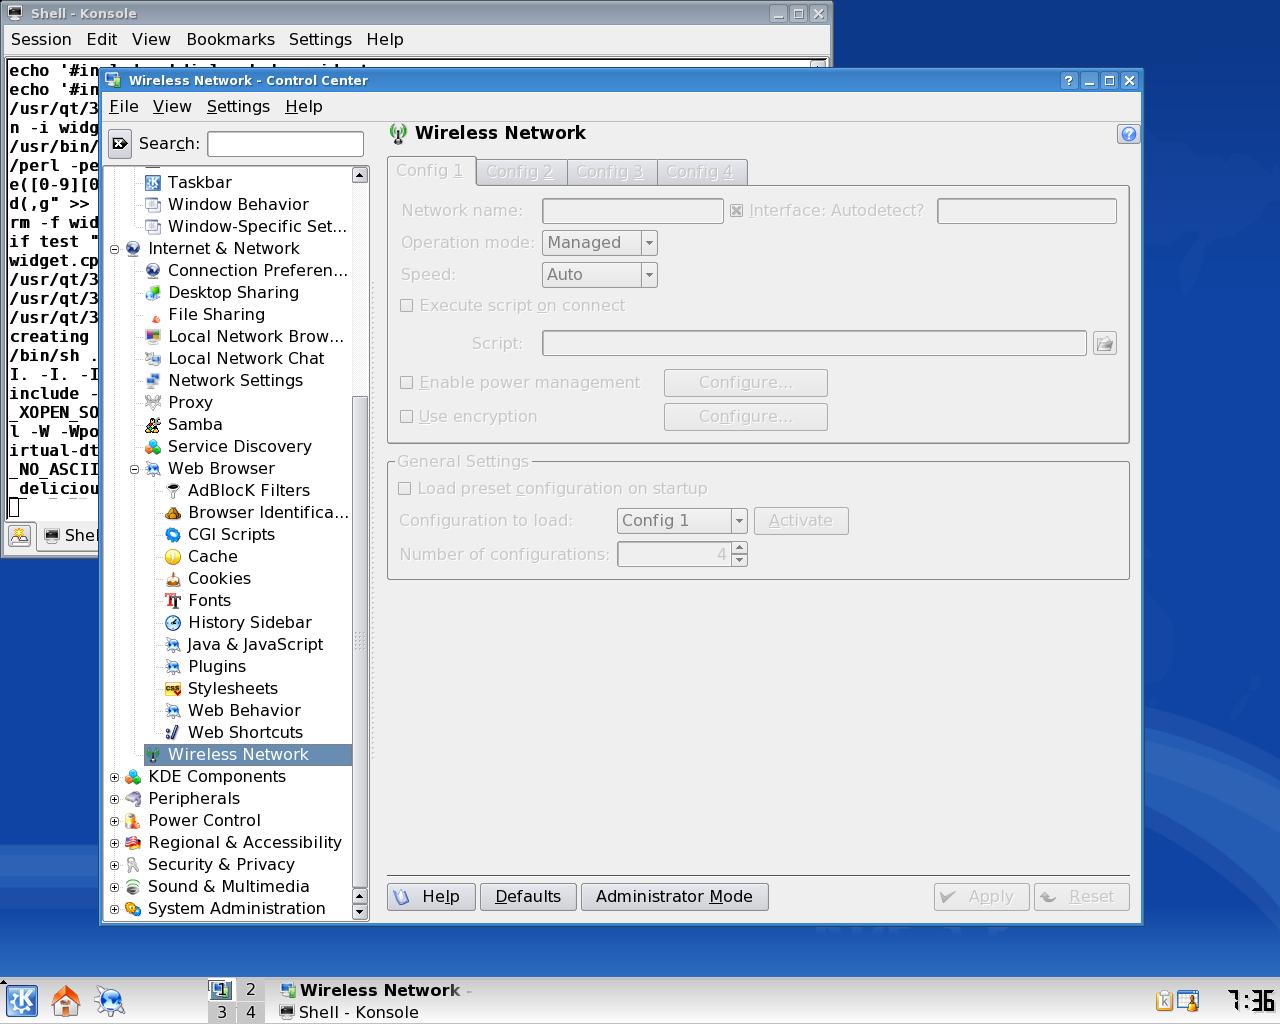Image resolution: width=1280 pixels, height=1024 pixels.
Task: Toggle Use encryption checkbox
Action: 407,416
